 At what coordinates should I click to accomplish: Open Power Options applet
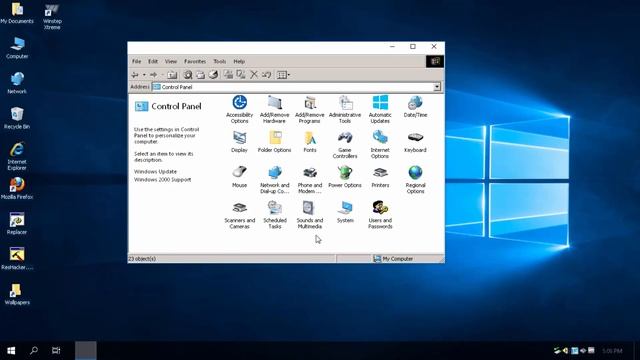click(345, 177)
